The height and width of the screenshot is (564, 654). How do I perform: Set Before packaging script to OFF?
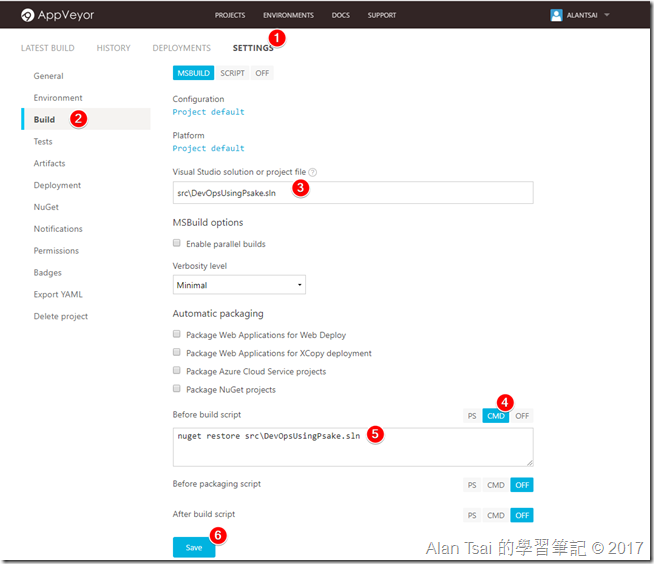(522, 485)
